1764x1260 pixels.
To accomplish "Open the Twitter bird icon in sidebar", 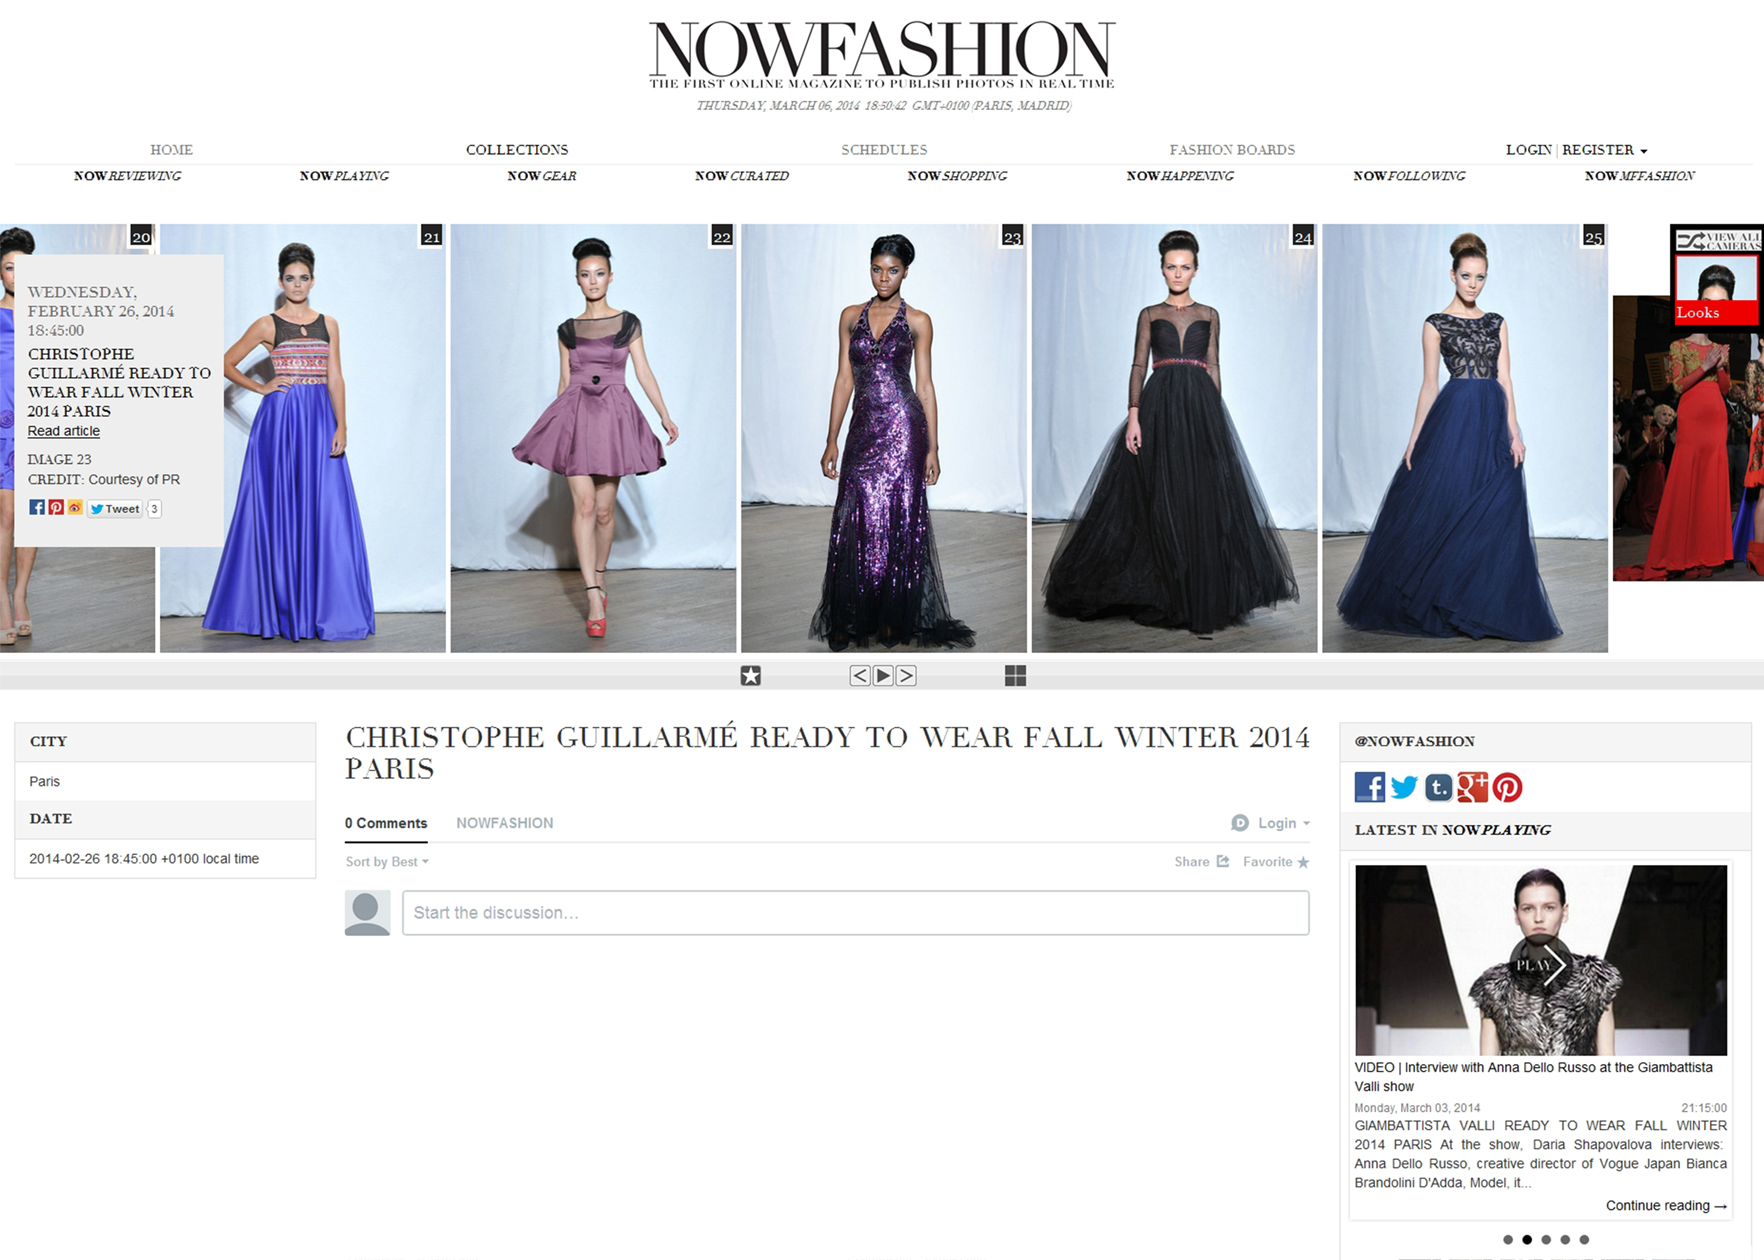I will tap(1404, 787).
